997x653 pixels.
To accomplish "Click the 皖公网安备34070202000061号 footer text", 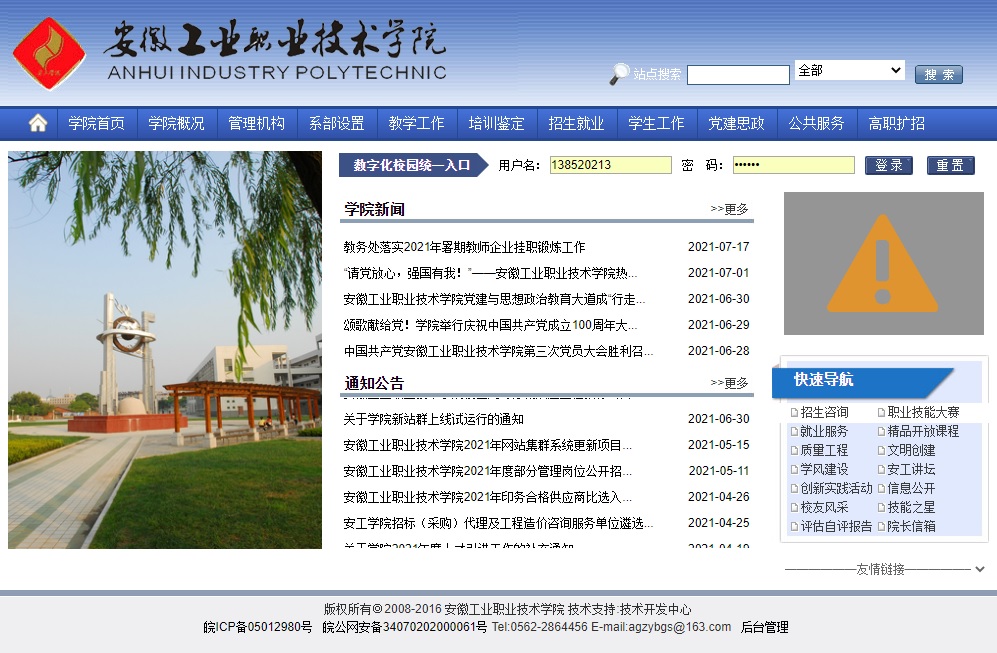I will click(404, 628).
